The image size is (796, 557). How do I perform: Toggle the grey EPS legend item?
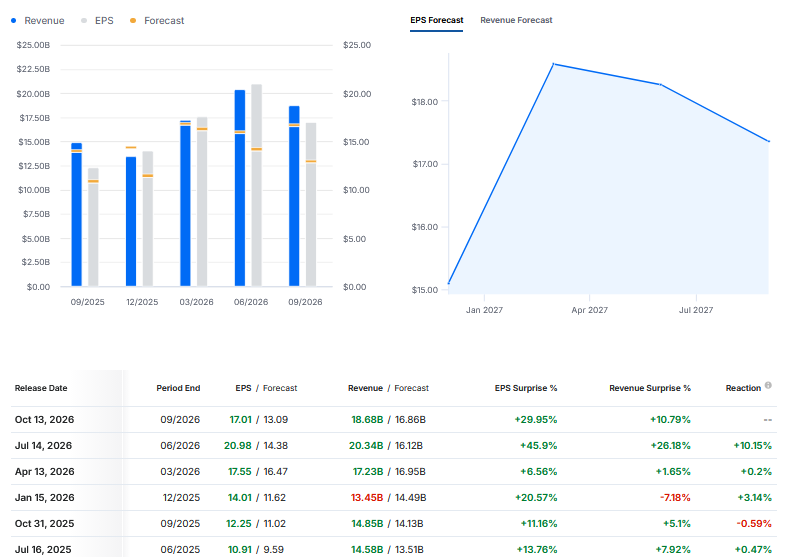(x=97, y=21)
